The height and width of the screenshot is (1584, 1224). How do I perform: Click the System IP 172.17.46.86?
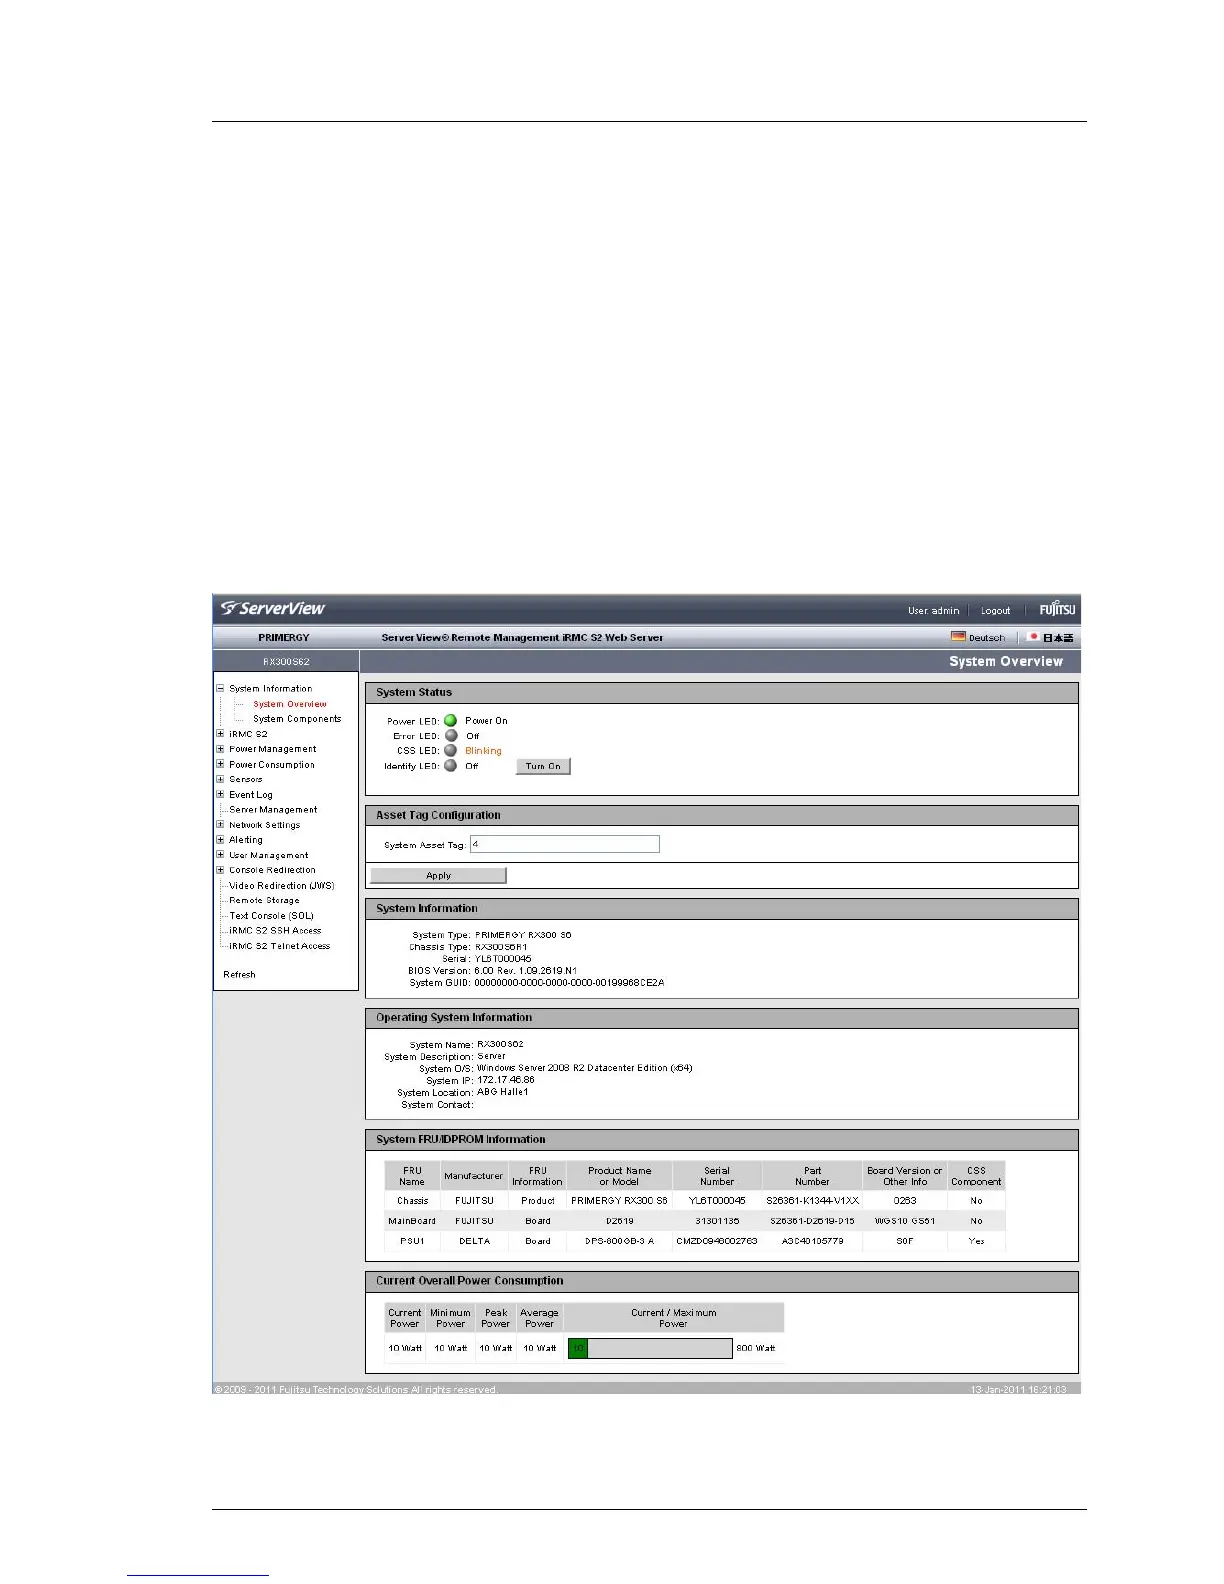pyautogui.click(x=505, y=1081)
